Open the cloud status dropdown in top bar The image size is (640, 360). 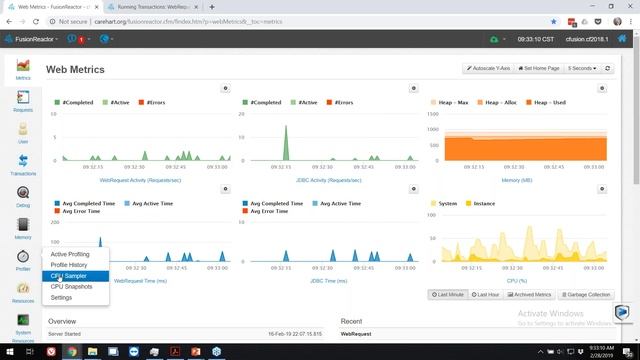click(498, 39)
